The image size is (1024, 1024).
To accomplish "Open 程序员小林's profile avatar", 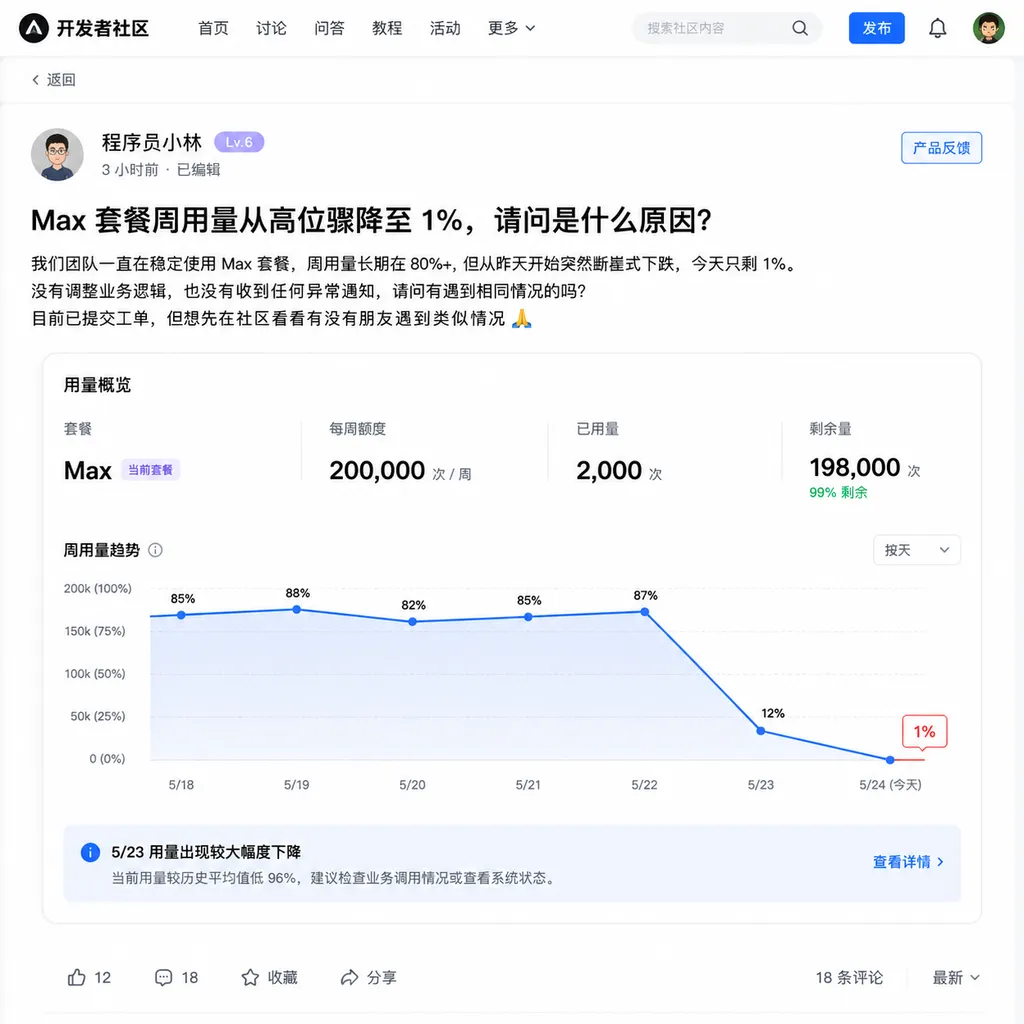I will 57,154.
